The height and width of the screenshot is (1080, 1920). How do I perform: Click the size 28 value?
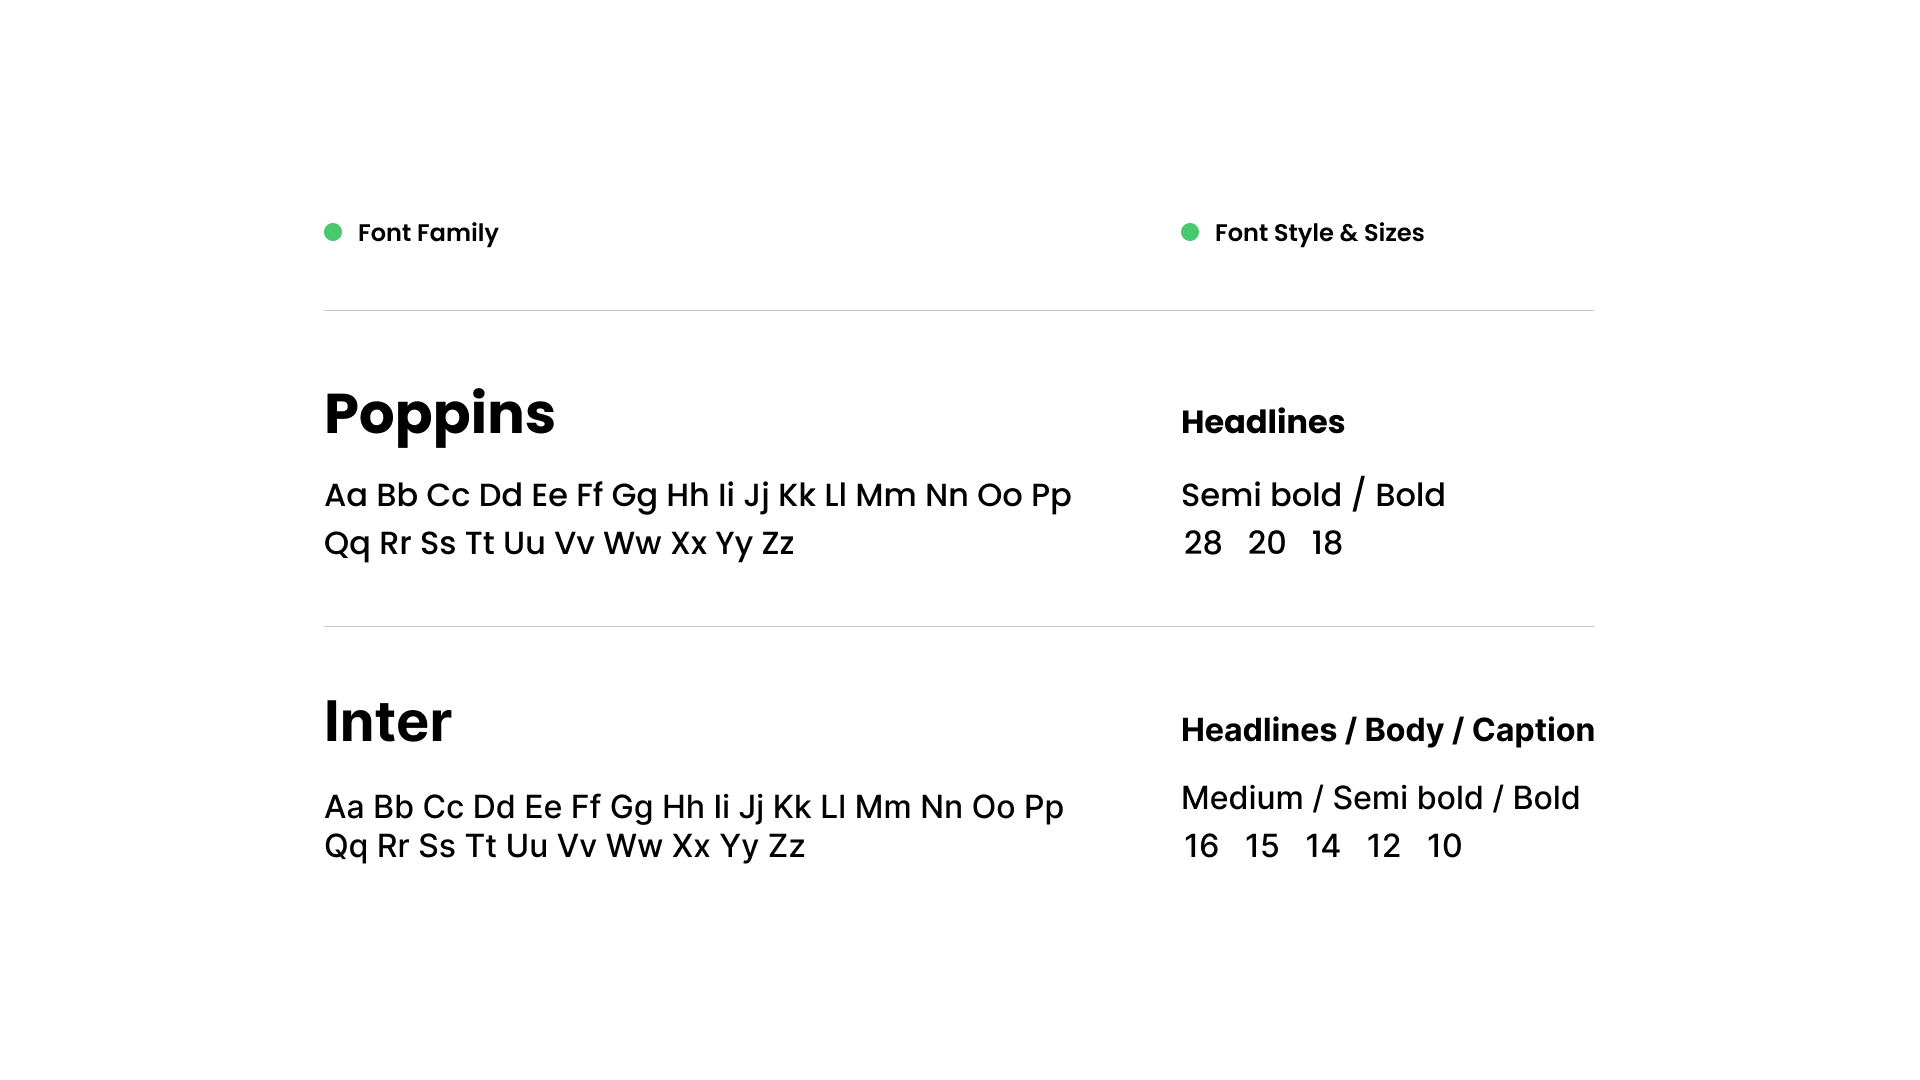tap(1203, 543)
